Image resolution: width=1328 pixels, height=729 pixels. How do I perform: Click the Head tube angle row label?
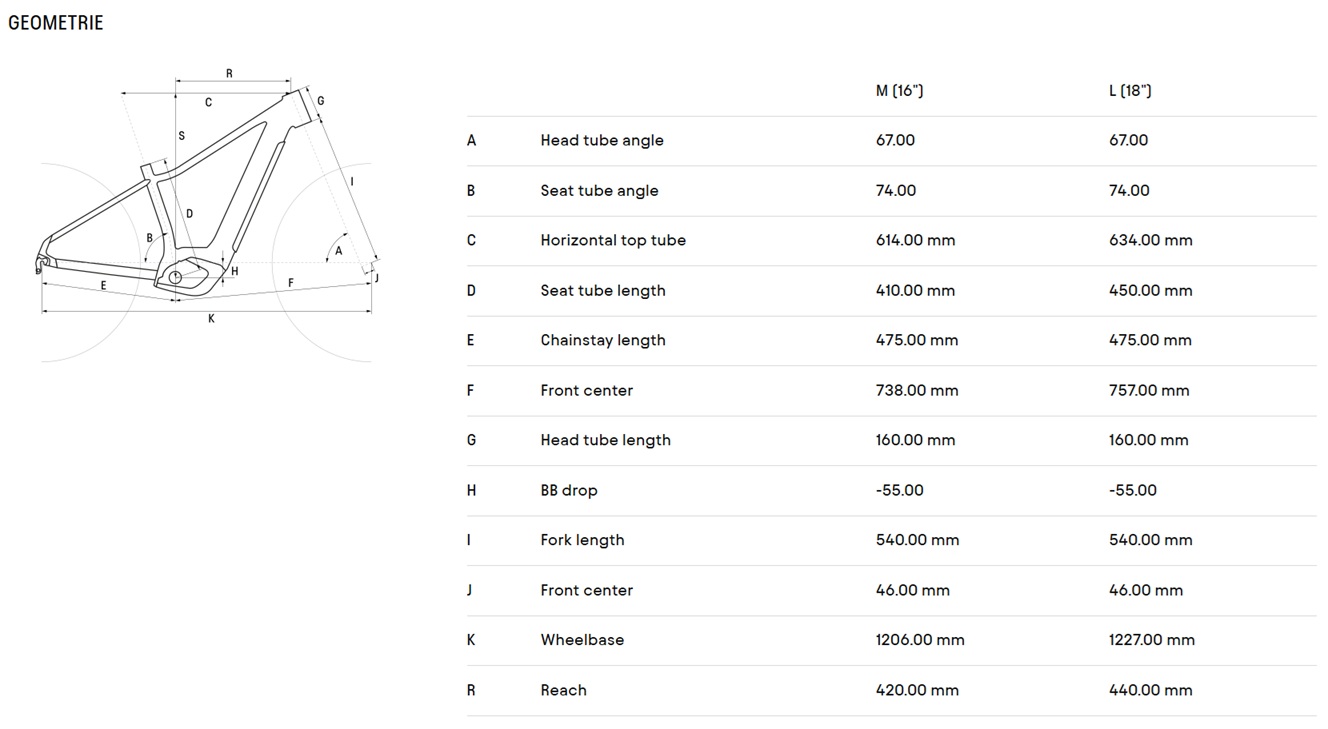(602, 141)
